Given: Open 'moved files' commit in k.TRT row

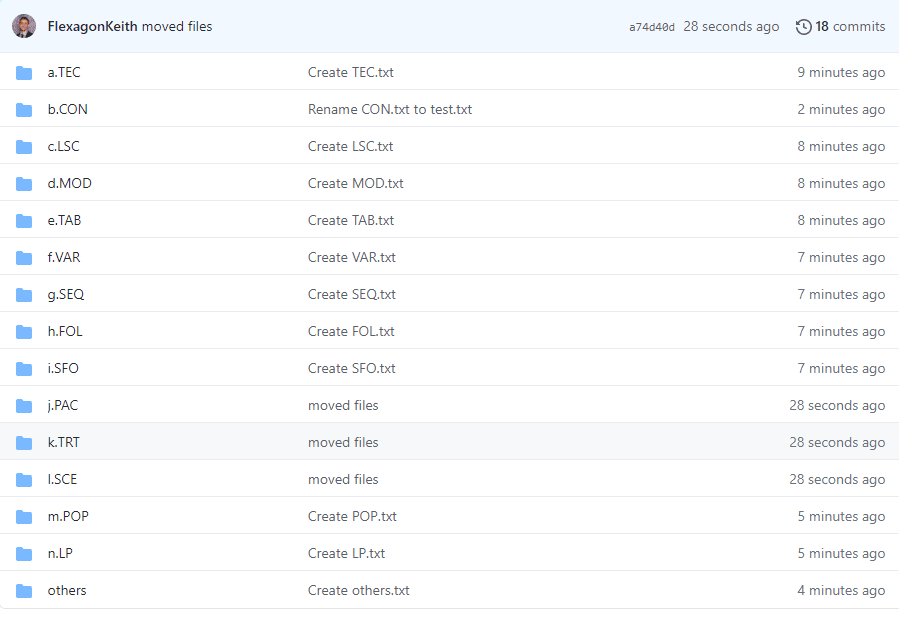Looking at the screenshot, I should [343, 442].
